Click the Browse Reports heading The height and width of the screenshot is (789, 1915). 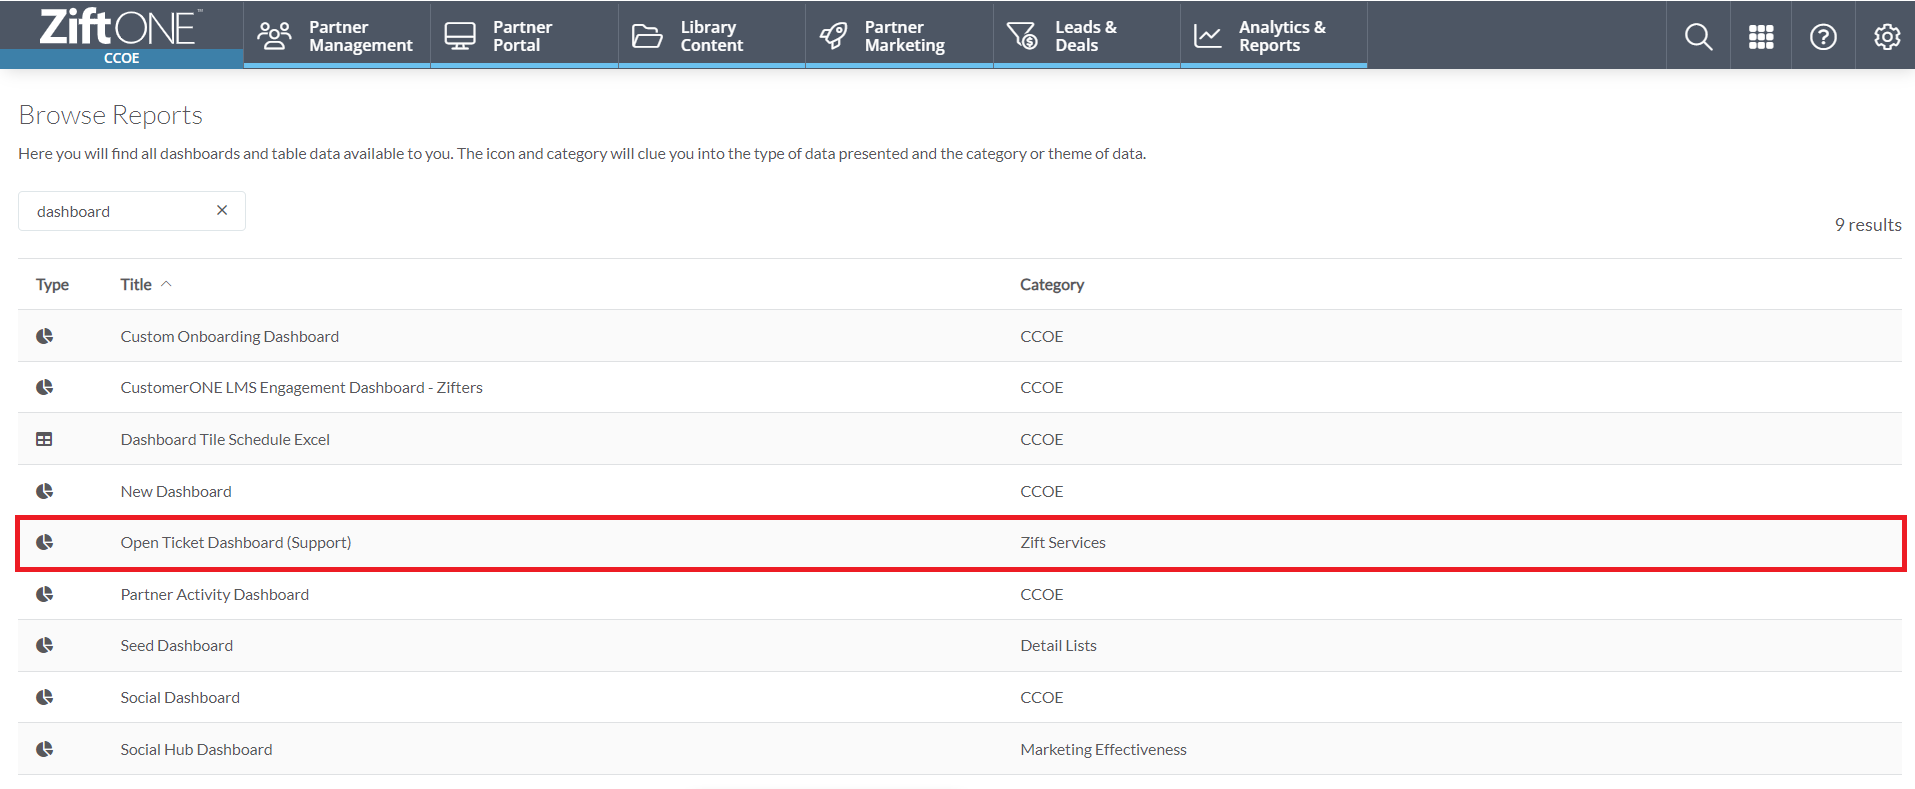[110, 115]
